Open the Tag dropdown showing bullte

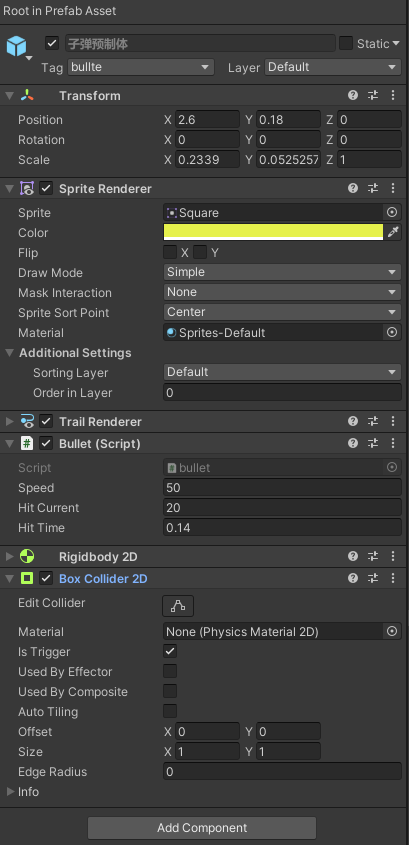(x=140, y=67)
